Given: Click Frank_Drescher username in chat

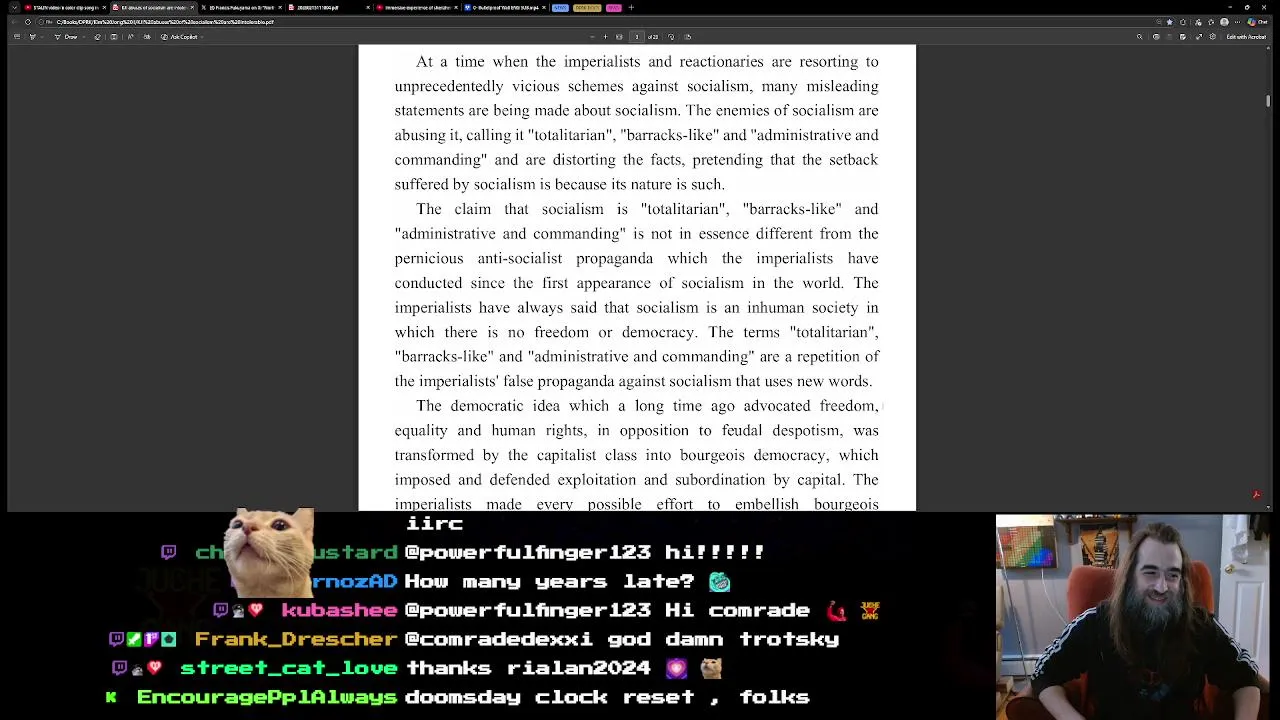Looking at the screenshot, I should click(x=296, y=639).
